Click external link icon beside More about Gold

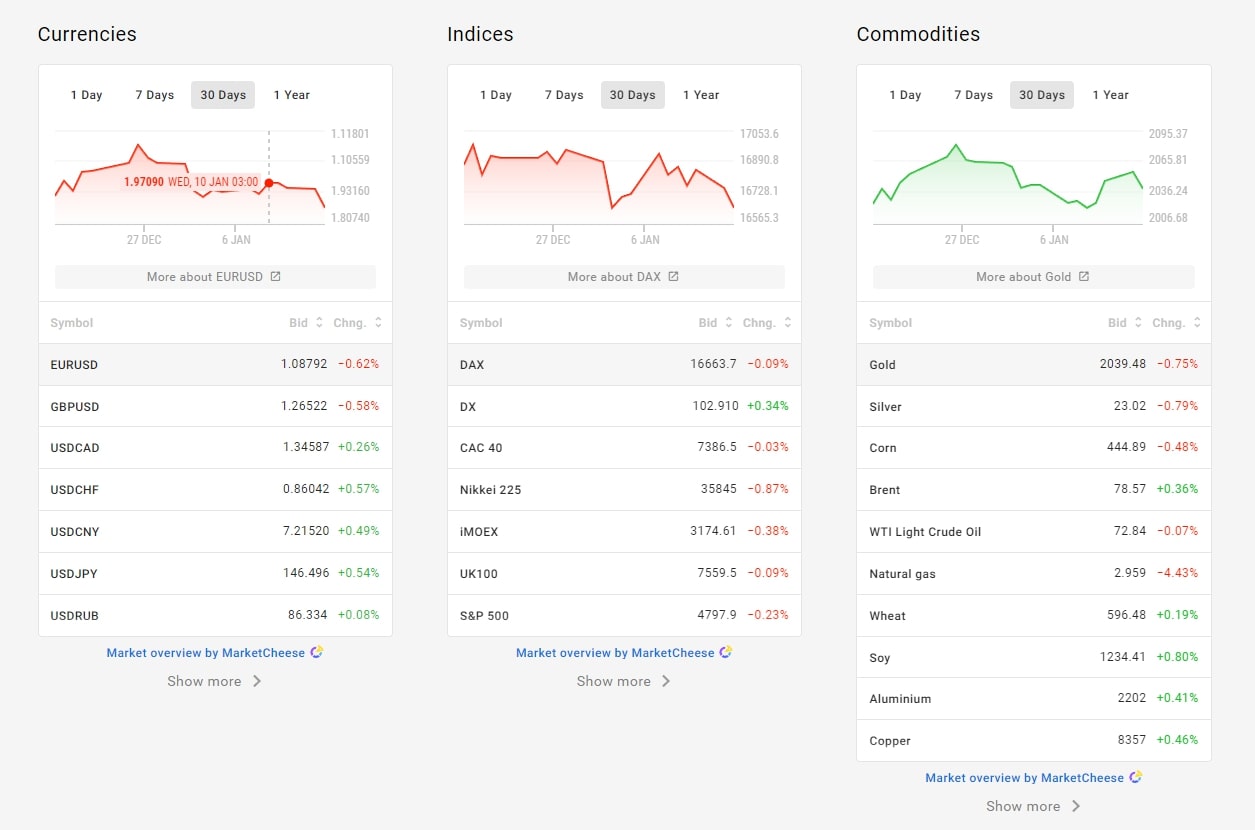pyautogui.click(x=1083, y=277)
